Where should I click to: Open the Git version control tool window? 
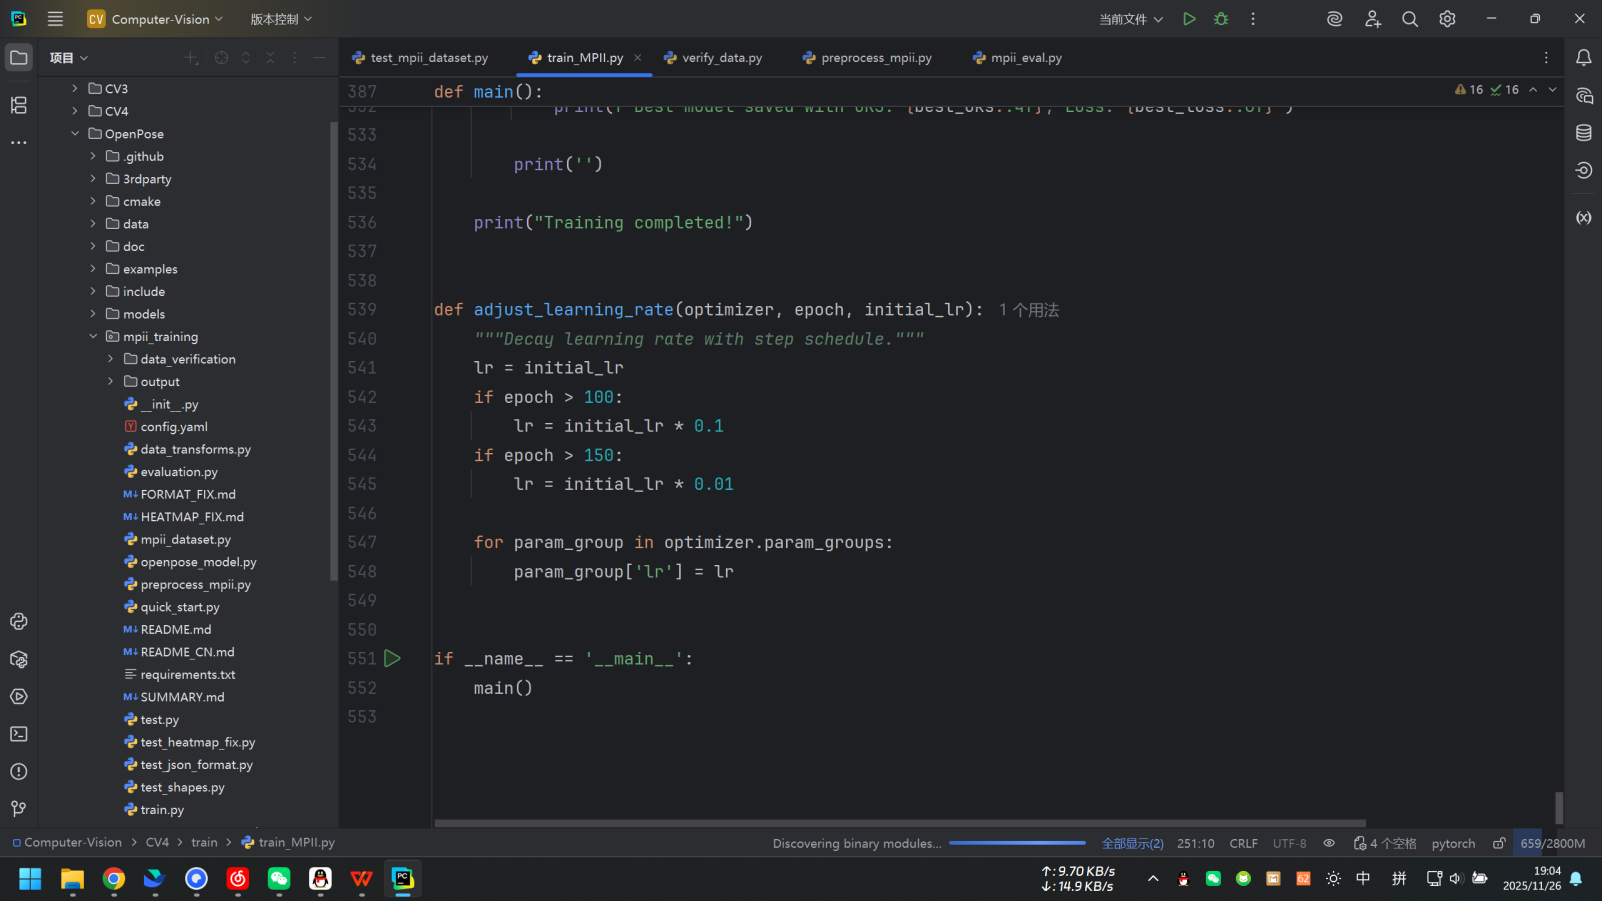click(x=18, y=809)
